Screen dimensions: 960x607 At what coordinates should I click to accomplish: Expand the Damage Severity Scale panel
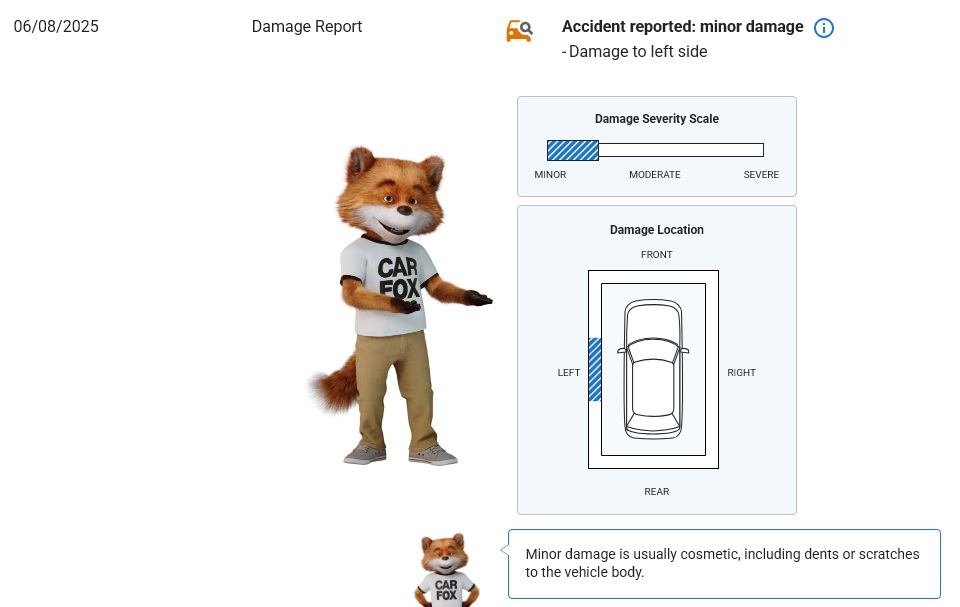[x=656, y=119]
